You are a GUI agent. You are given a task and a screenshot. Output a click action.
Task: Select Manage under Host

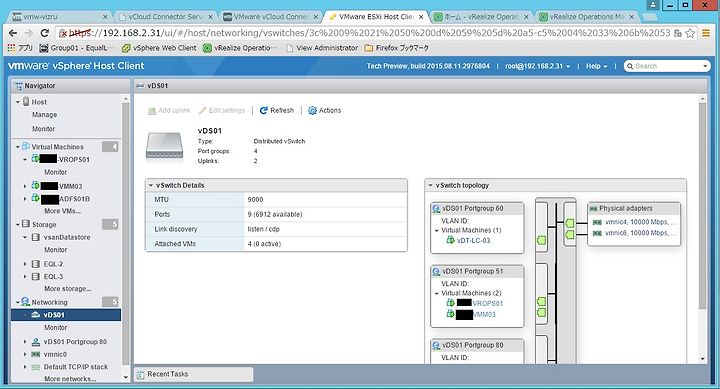click(x=45, y=115)
